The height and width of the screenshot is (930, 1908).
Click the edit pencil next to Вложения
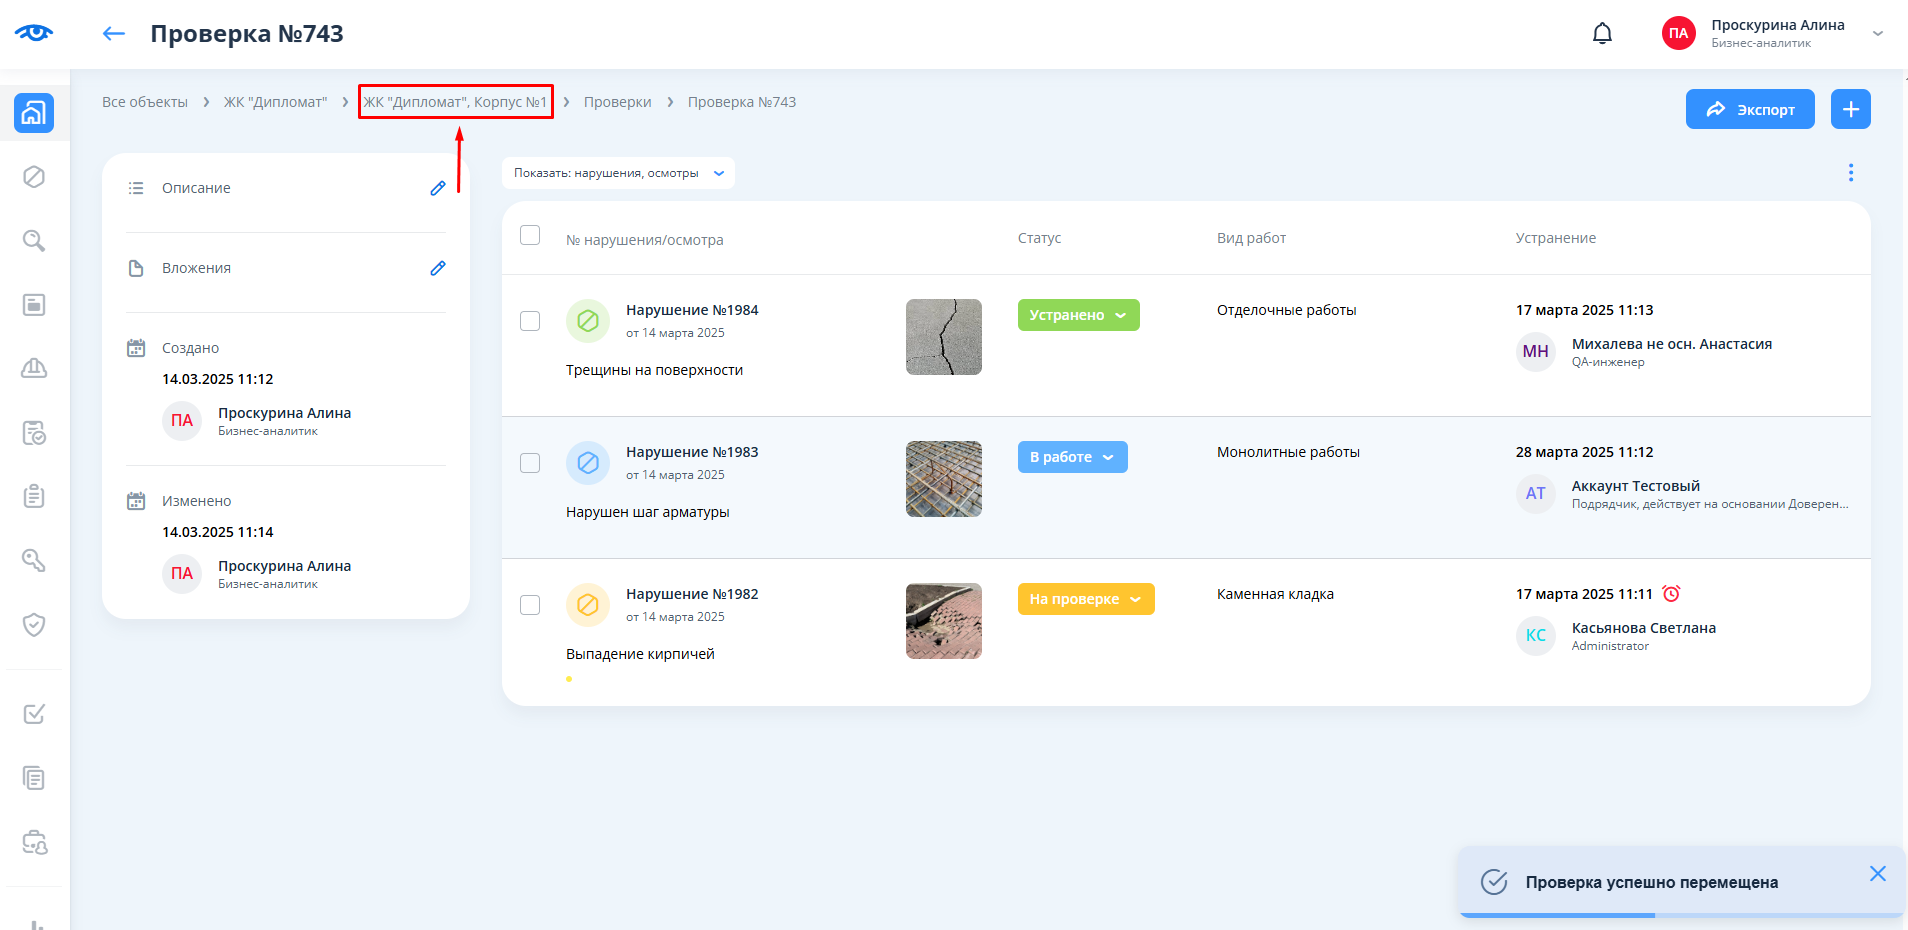coord(437,268)
